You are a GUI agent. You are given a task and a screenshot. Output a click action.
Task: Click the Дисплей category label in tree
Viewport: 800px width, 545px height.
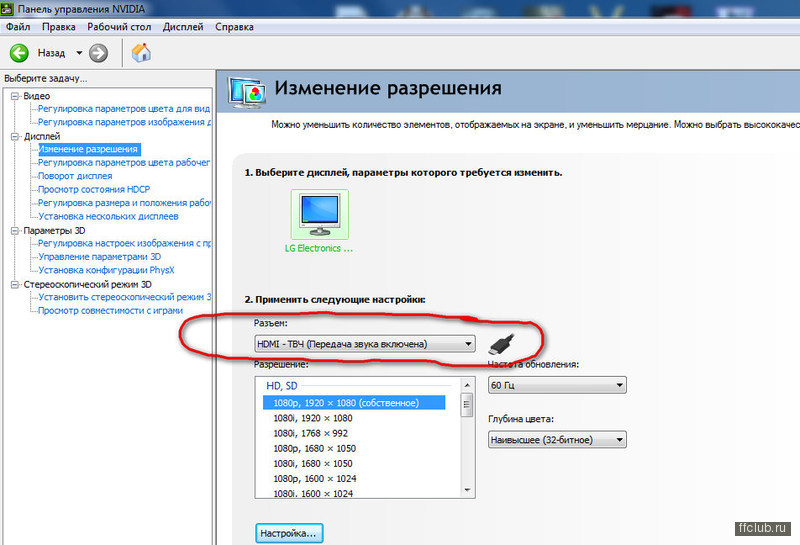(x=42, y=136)
